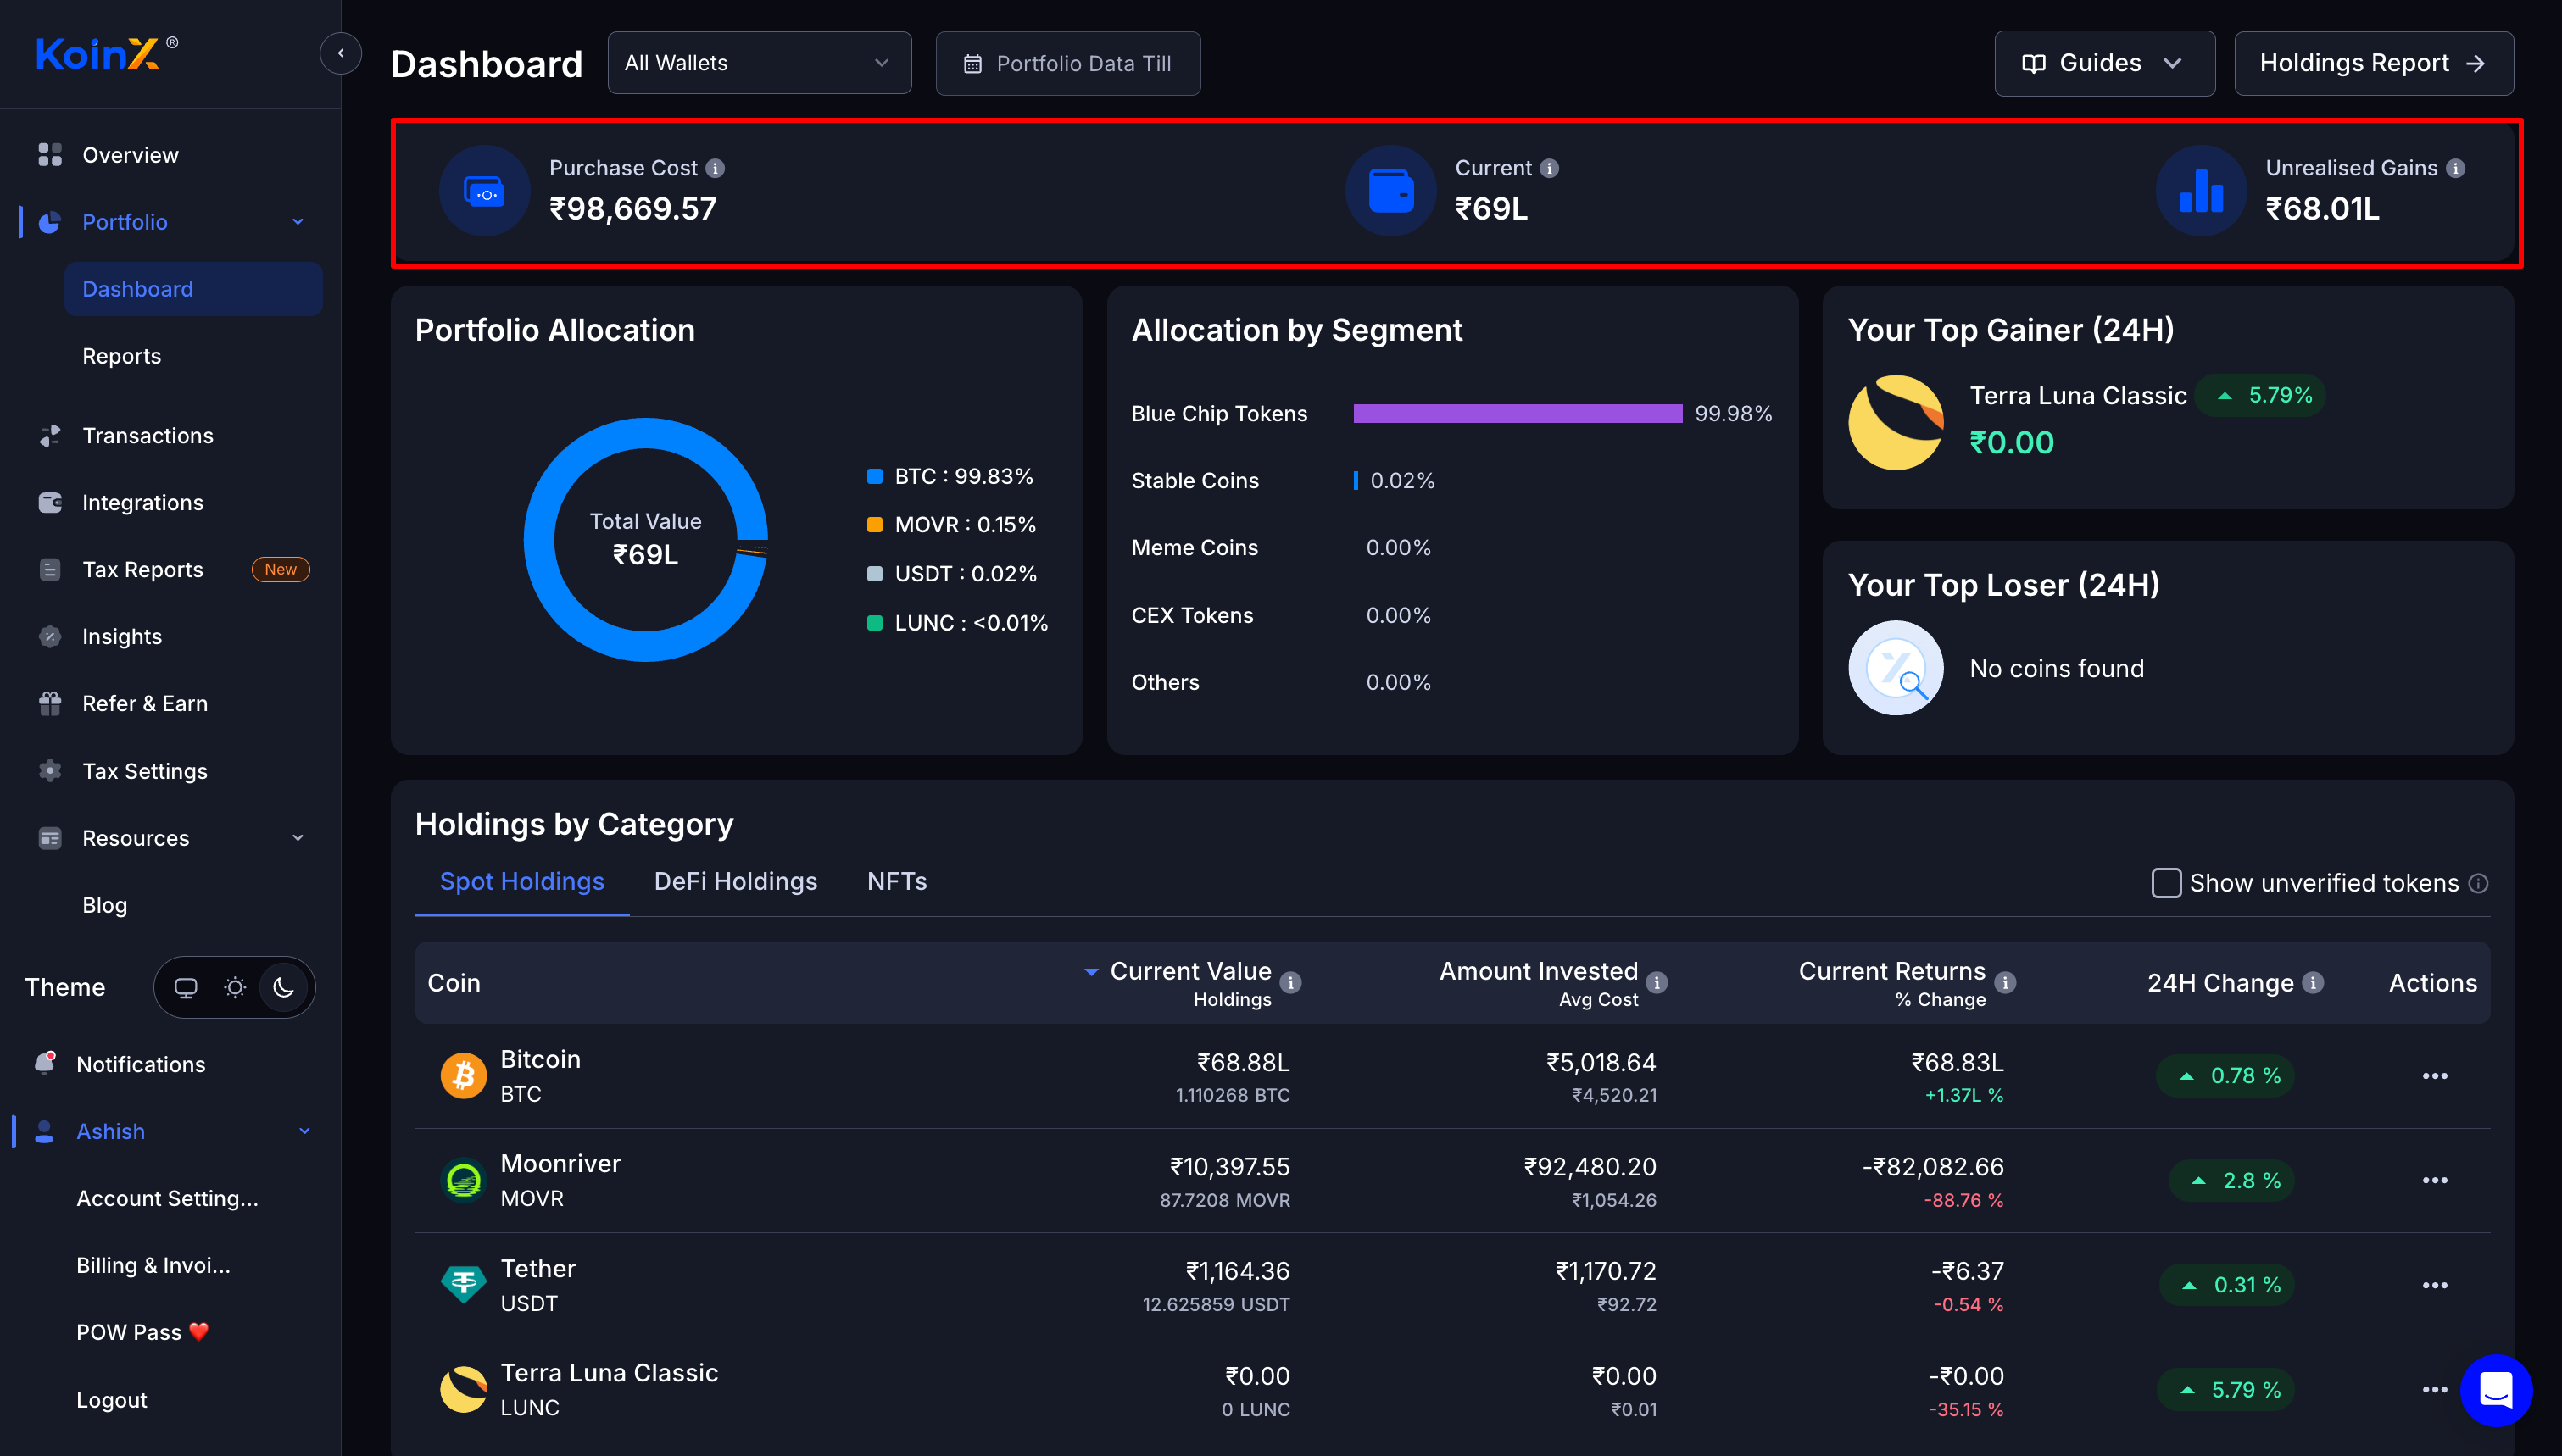Open the All Wallets dropdown
Viewport: 2562px width, 1456px height.
click(x=759, y=63)
